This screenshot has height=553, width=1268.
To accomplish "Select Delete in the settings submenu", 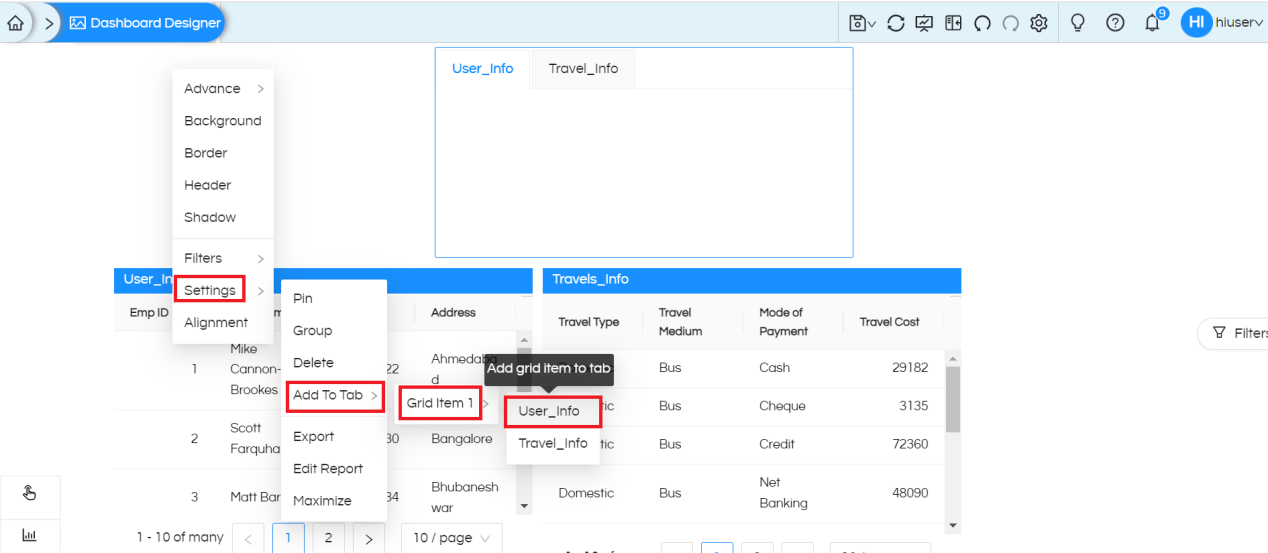I will coord(333,362).
